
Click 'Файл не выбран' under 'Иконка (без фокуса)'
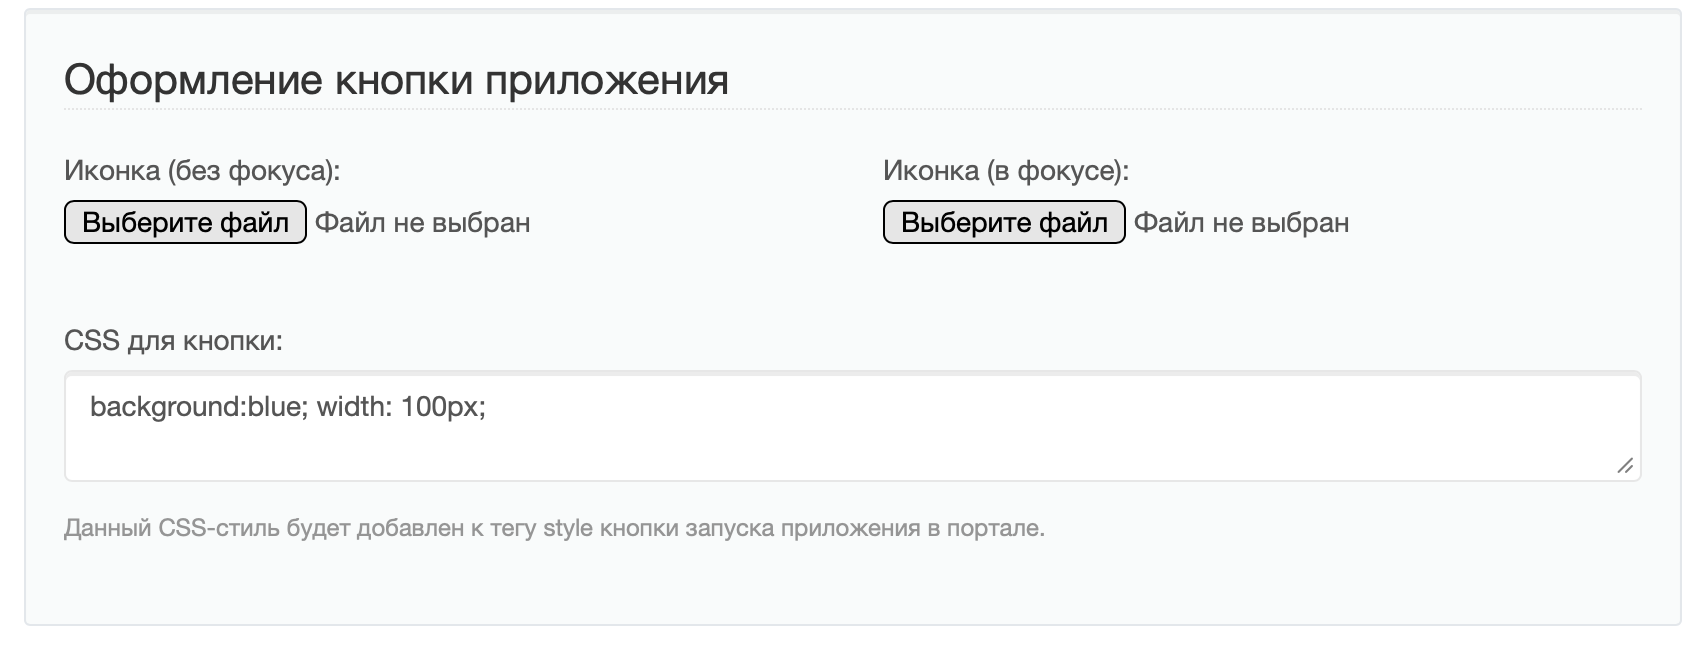point(423,222)
